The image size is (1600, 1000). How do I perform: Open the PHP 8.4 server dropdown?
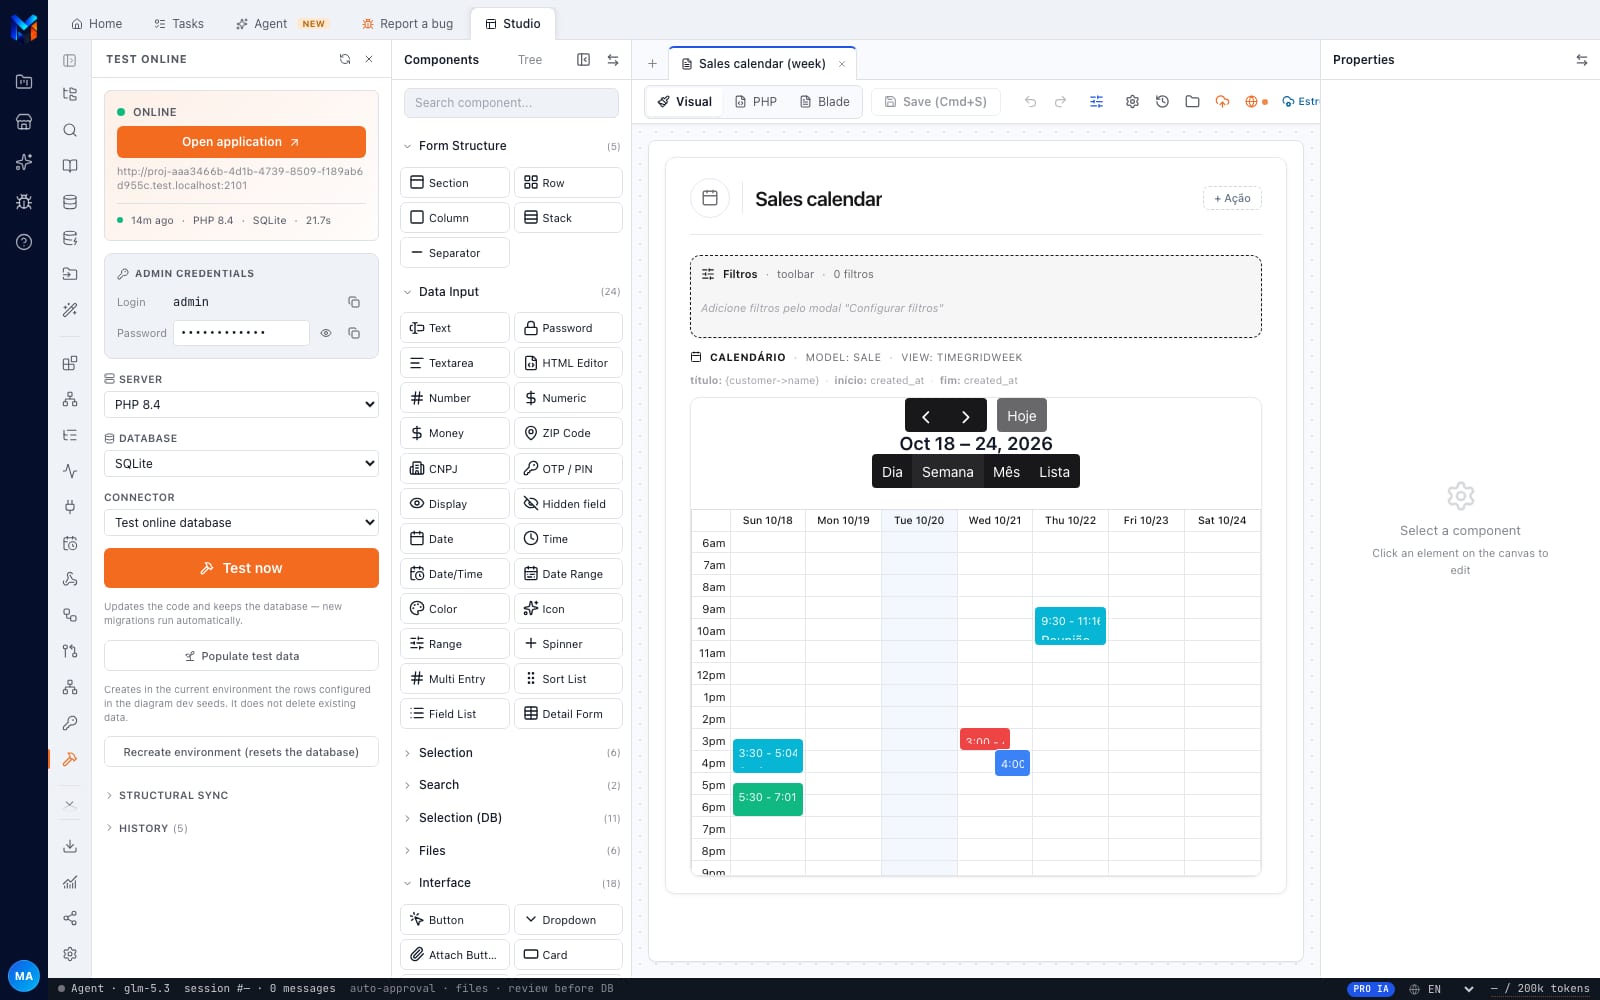tap(241, 405)
